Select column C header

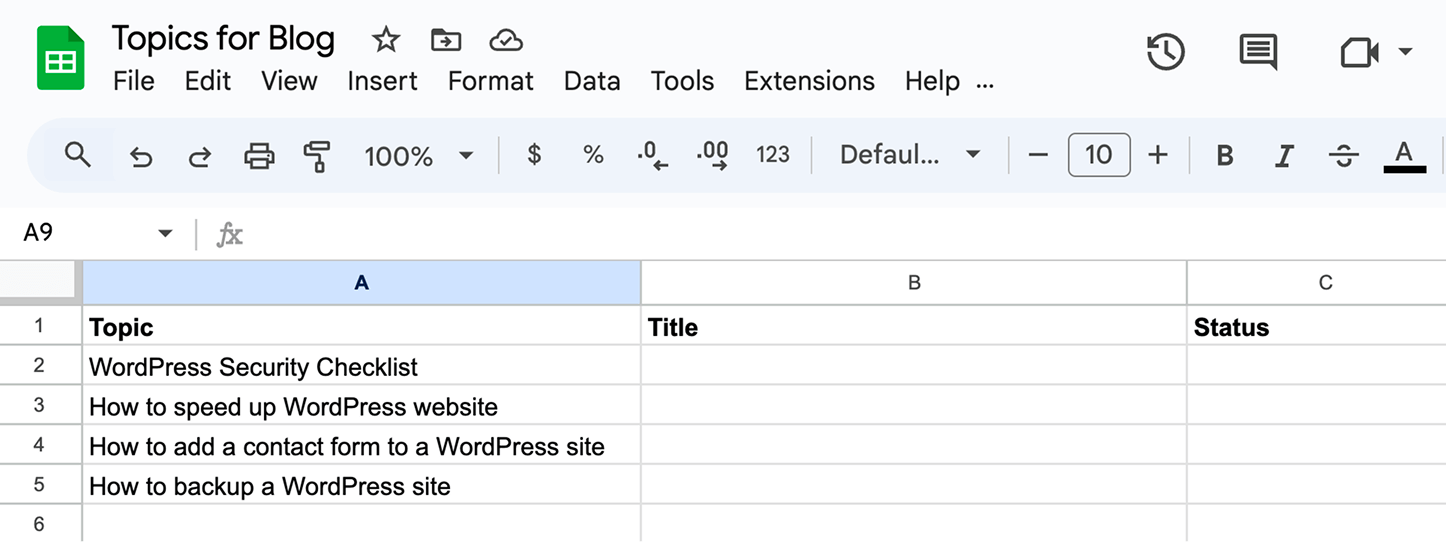[1317, 283]
